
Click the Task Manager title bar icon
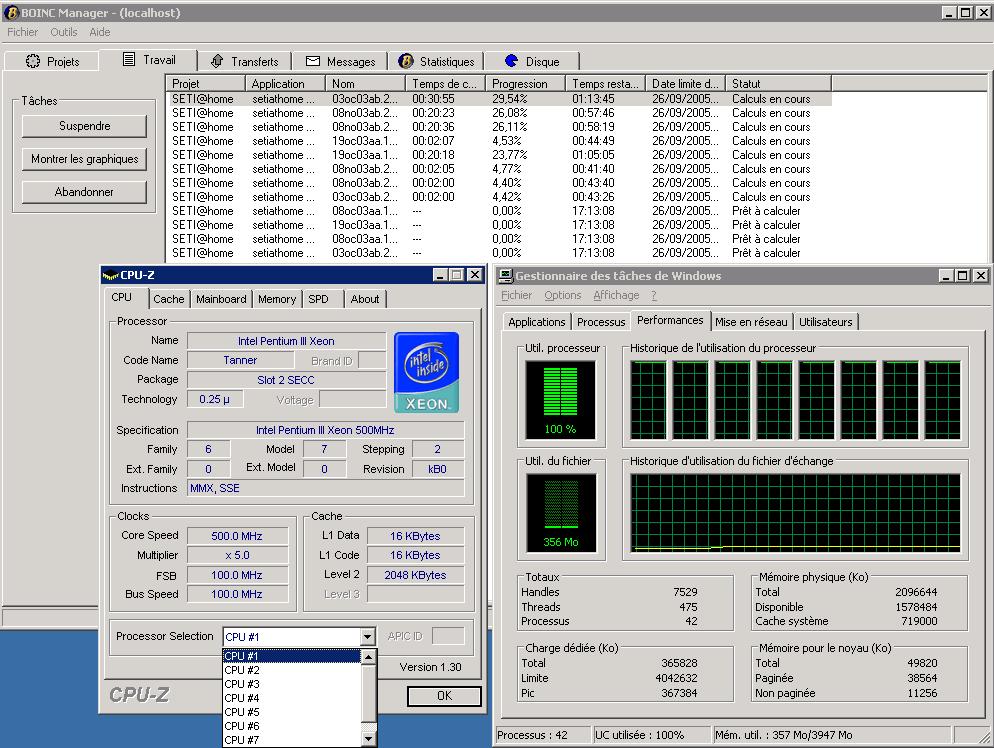coord(505,275)
